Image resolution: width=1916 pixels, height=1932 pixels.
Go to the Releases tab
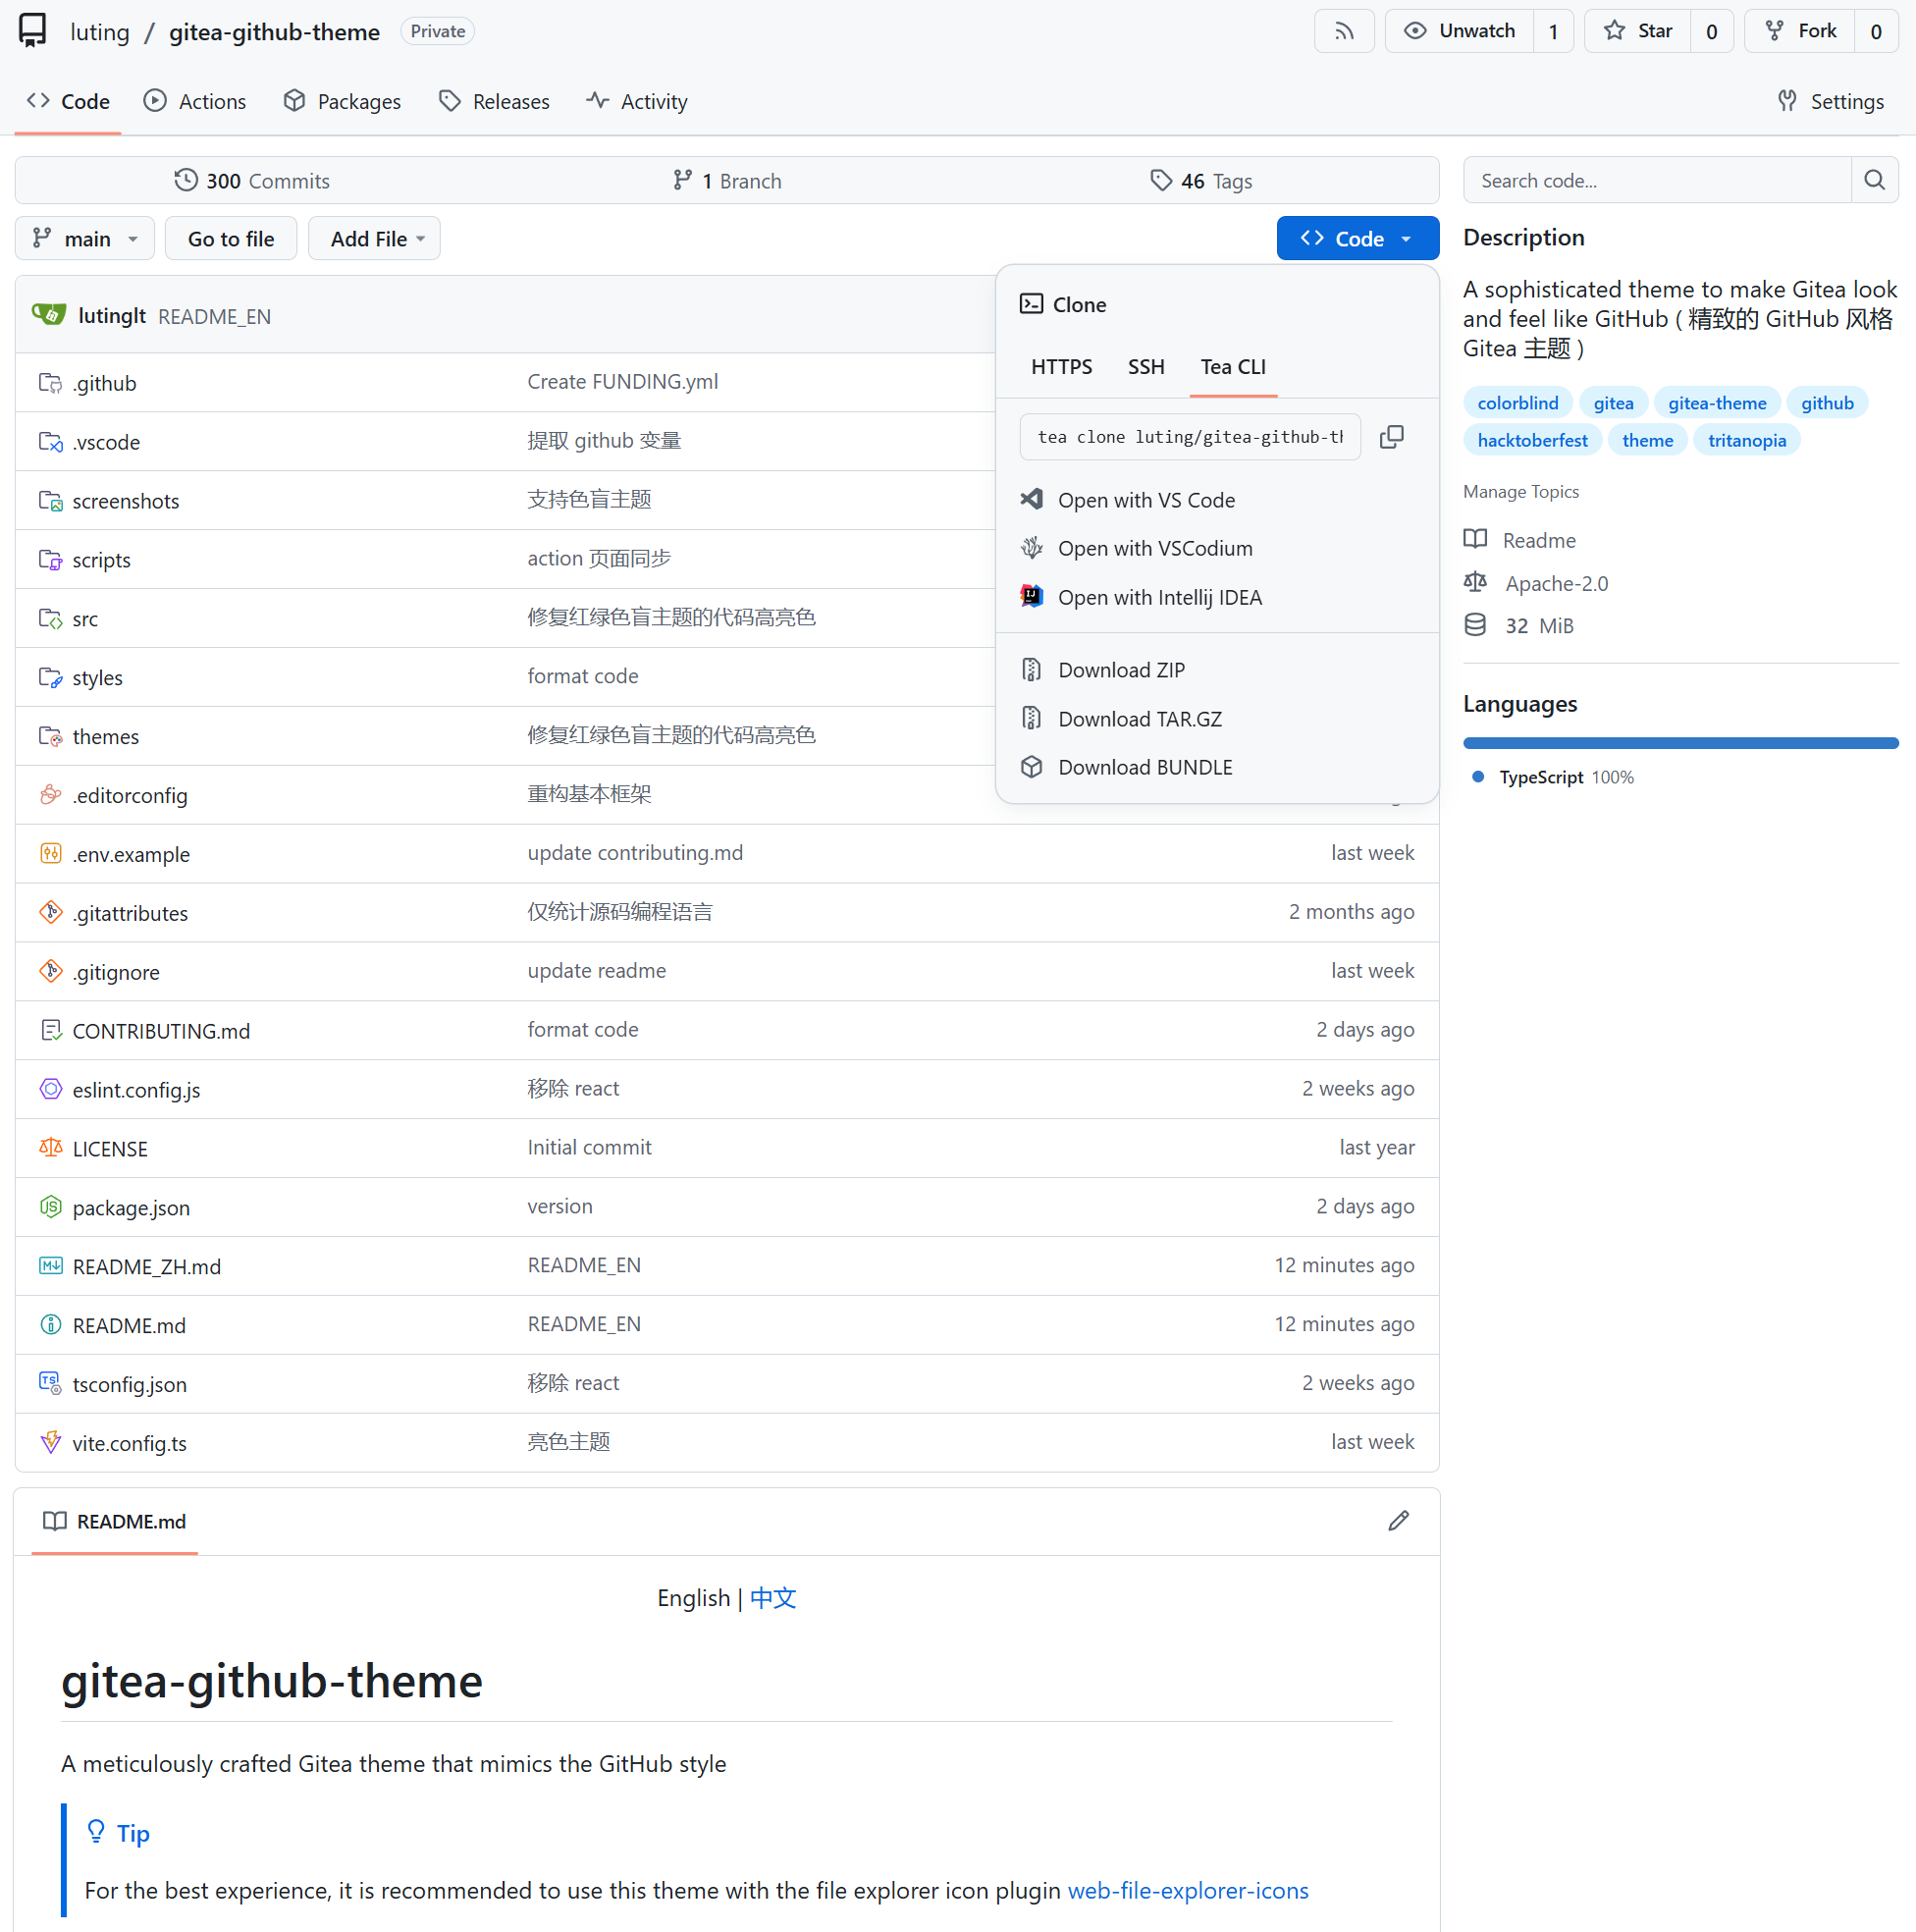point(494,102)
